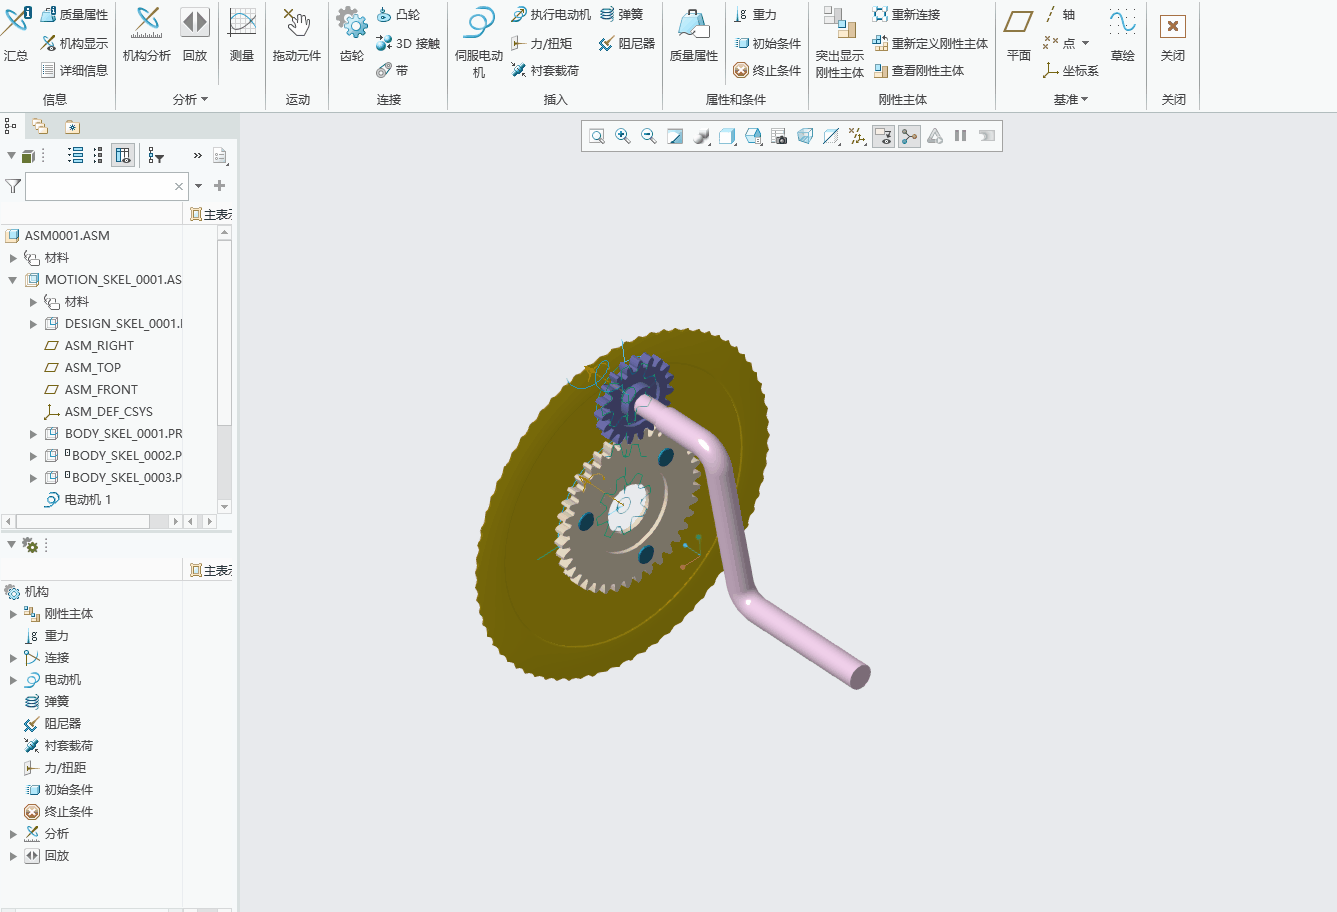Open the 分析 group dropdown in ribbon

point(190,100)
